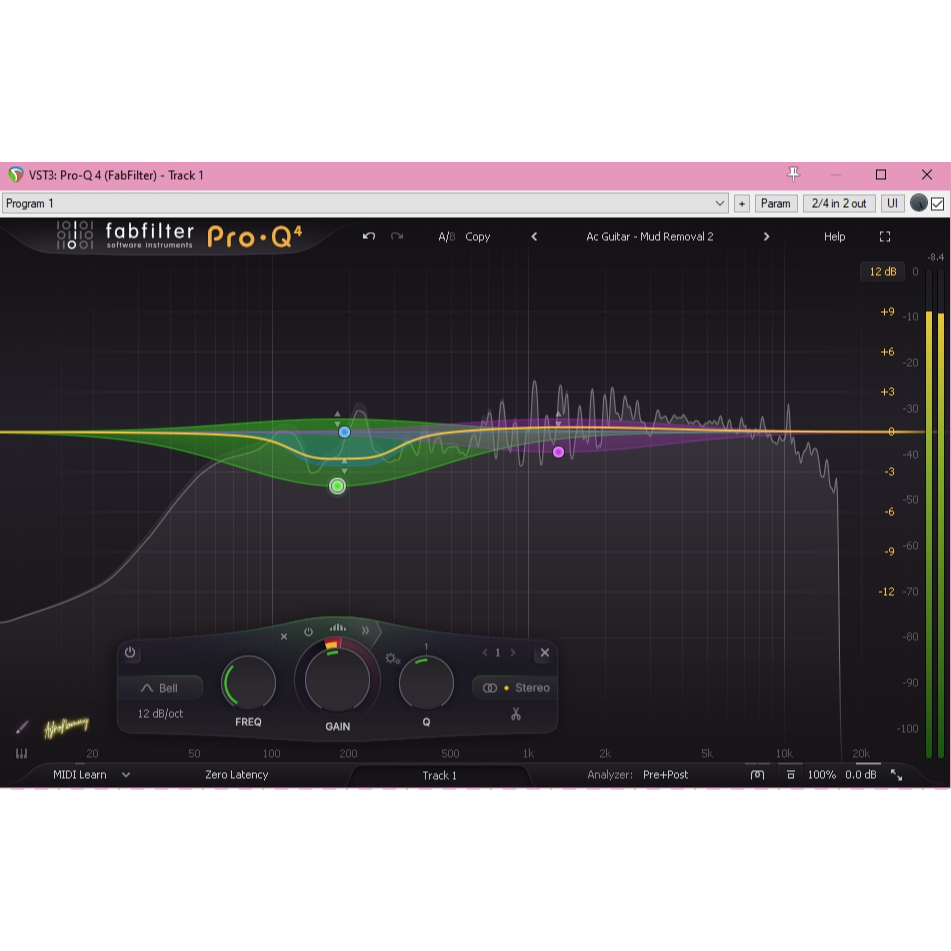
Task: Open the 12 dB display range selector
Action: pos(882,272)
